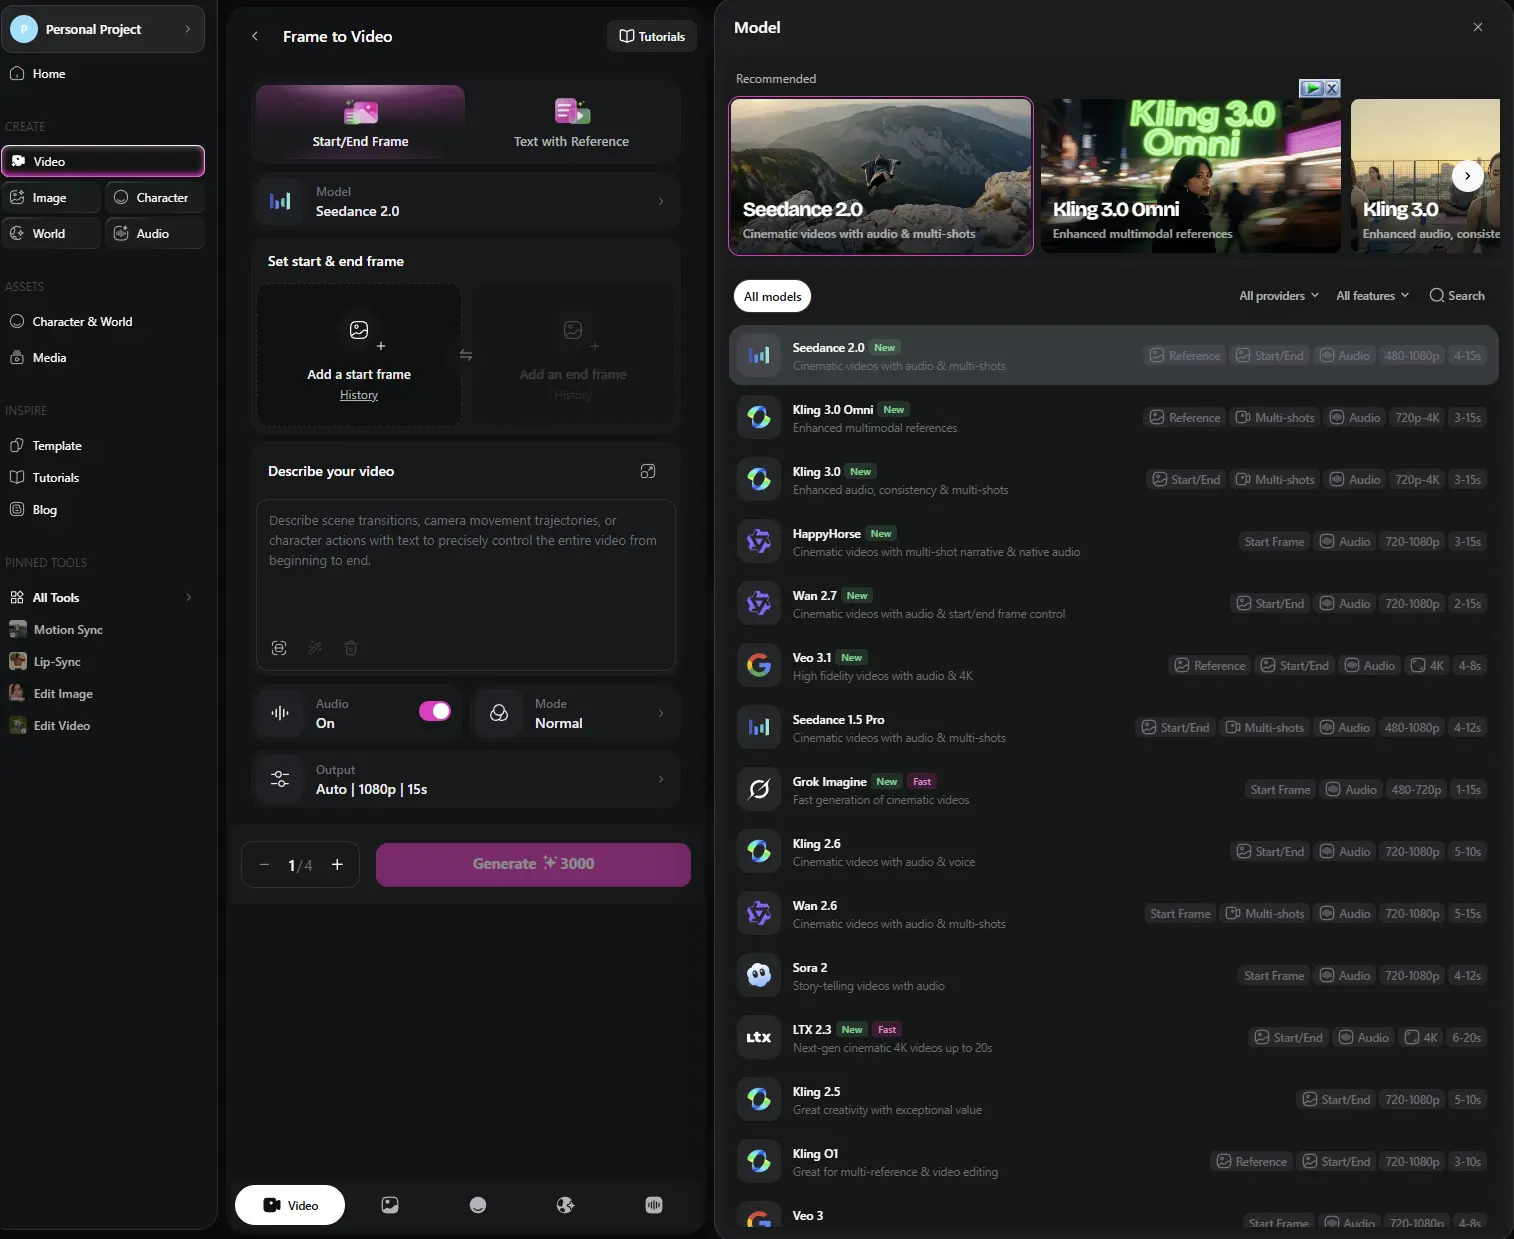Choose Sora 2 model row
1514x1239 pixels.
1114,976
